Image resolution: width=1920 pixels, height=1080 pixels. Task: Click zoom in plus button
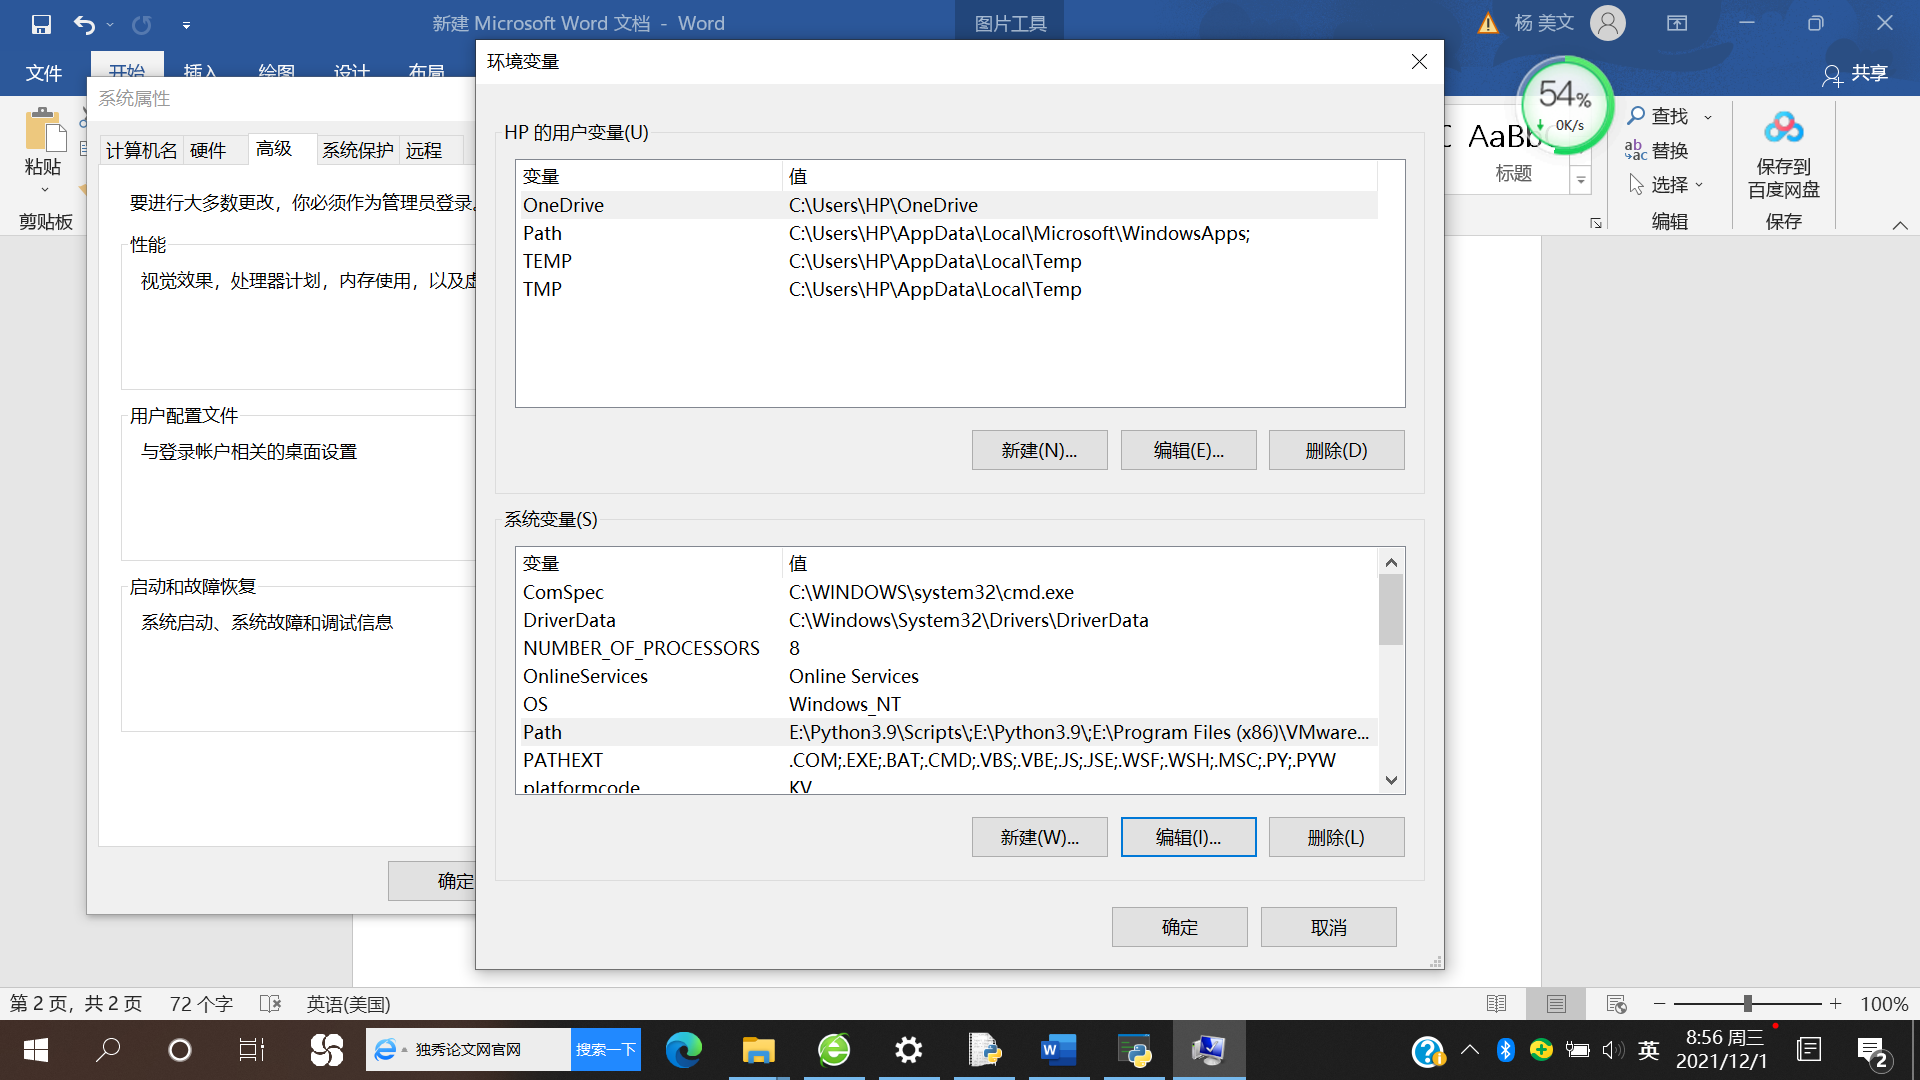click(x=1835, y=1003)
